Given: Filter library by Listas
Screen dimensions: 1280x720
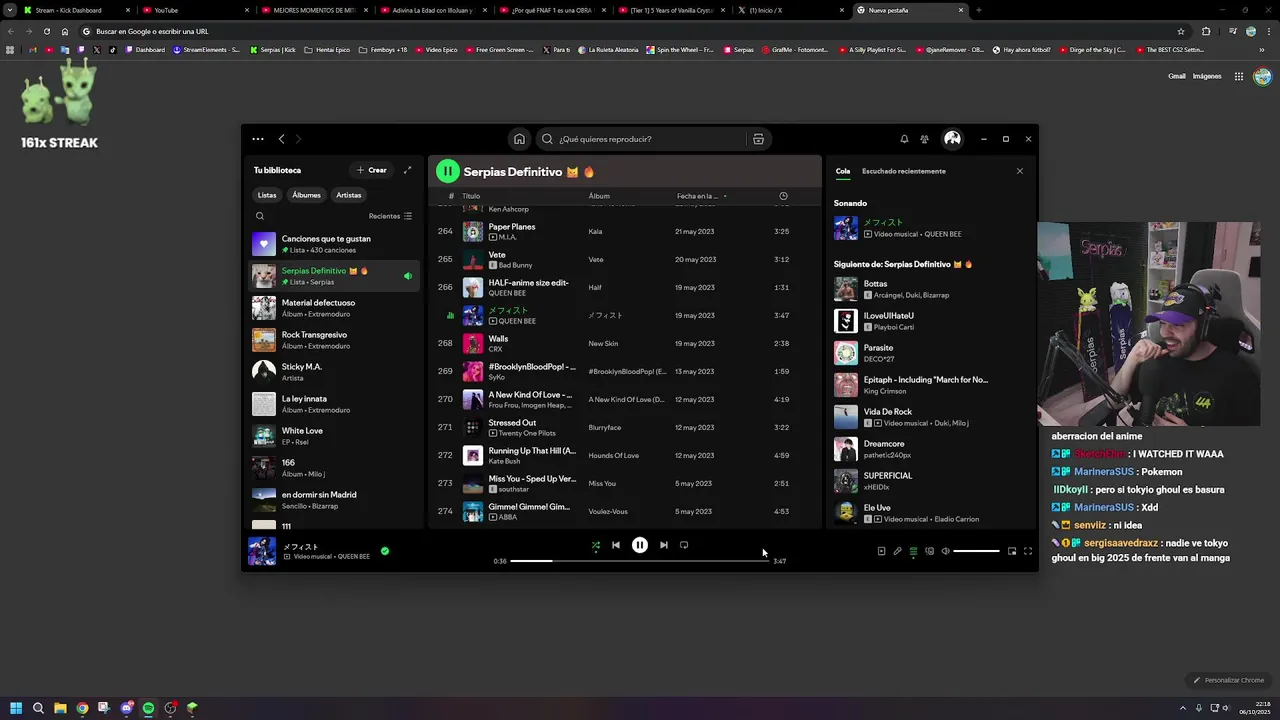Looking at the screenshot, I should click(267, 195).
